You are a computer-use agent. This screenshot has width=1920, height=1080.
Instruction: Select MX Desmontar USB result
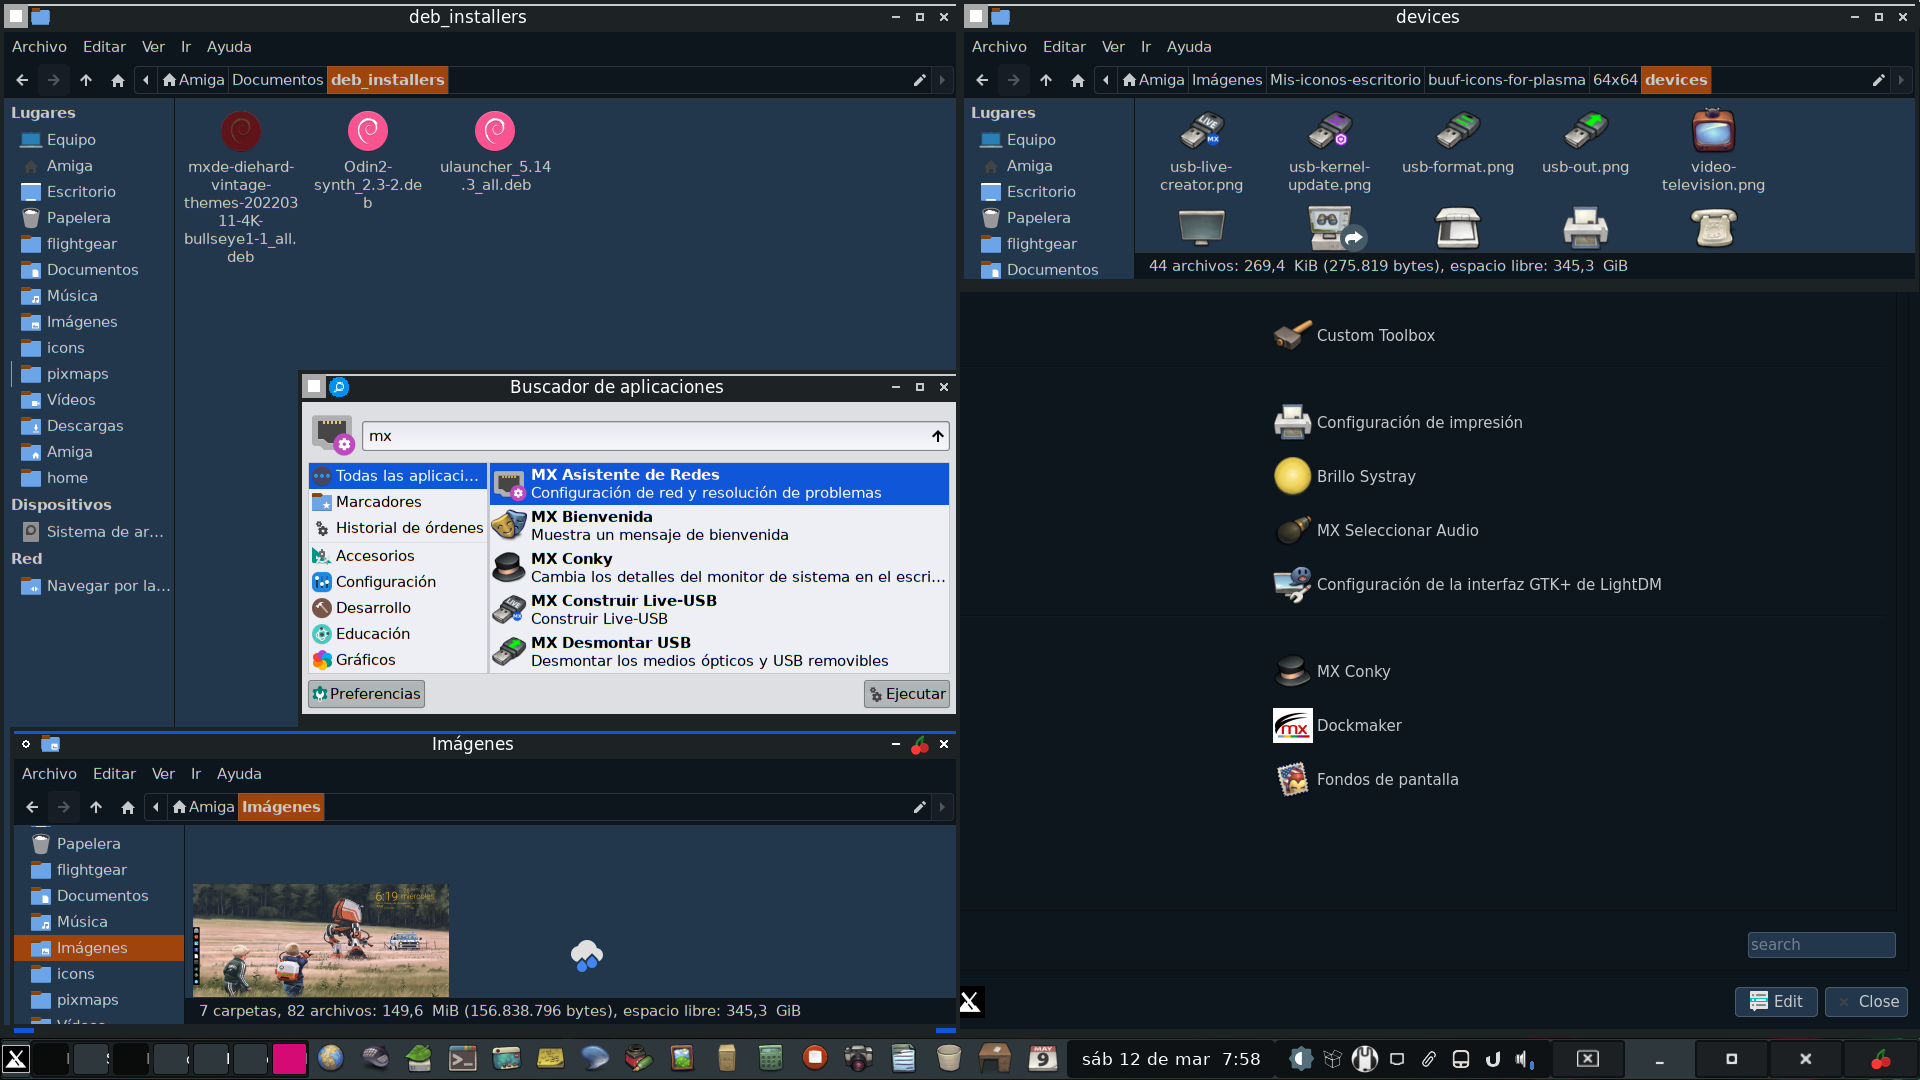(x=719, y=652)
